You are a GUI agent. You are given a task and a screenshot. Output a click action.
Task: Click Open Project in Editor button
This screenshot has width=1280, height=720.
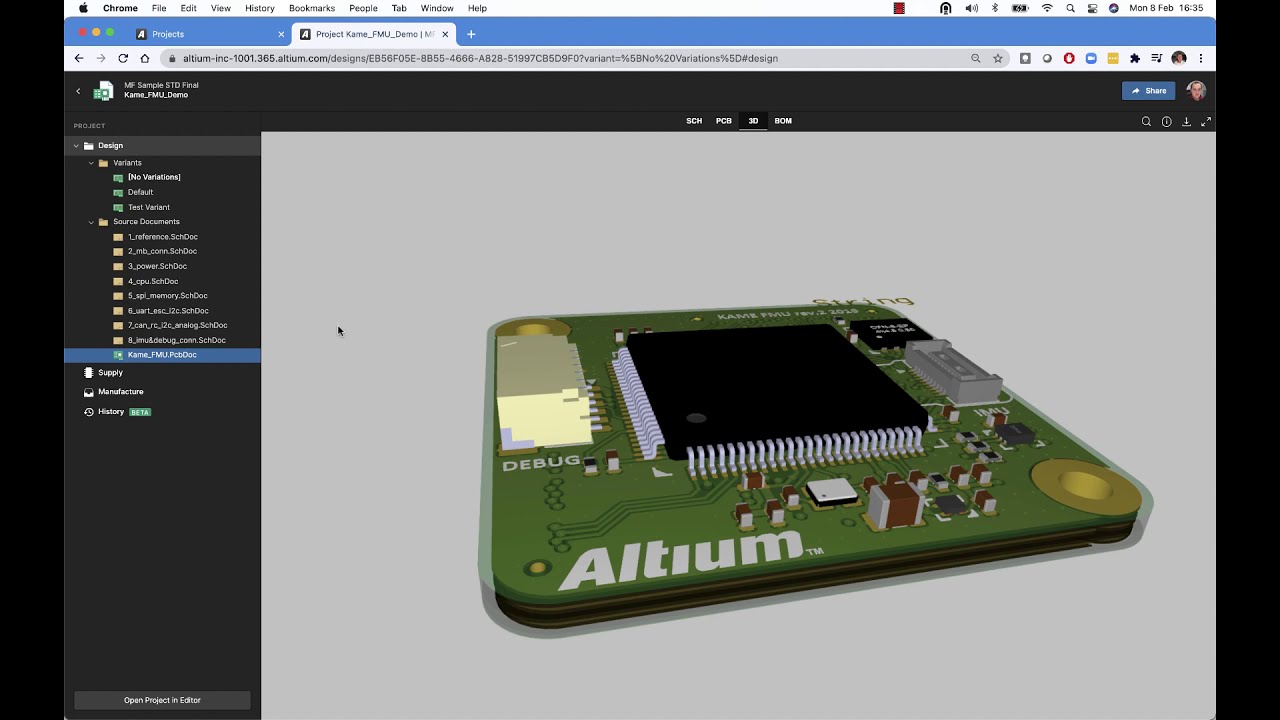162,700
